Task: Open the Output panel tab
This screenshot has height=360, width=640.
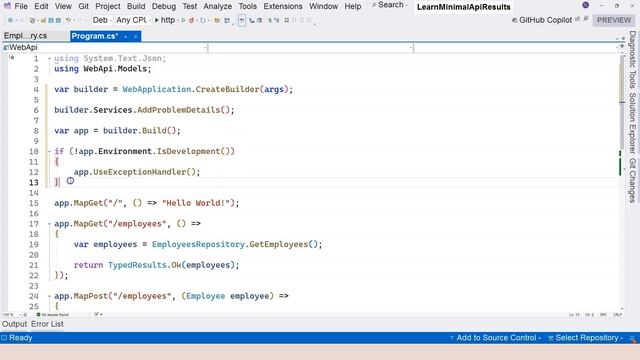Action: tap(14, 324)
